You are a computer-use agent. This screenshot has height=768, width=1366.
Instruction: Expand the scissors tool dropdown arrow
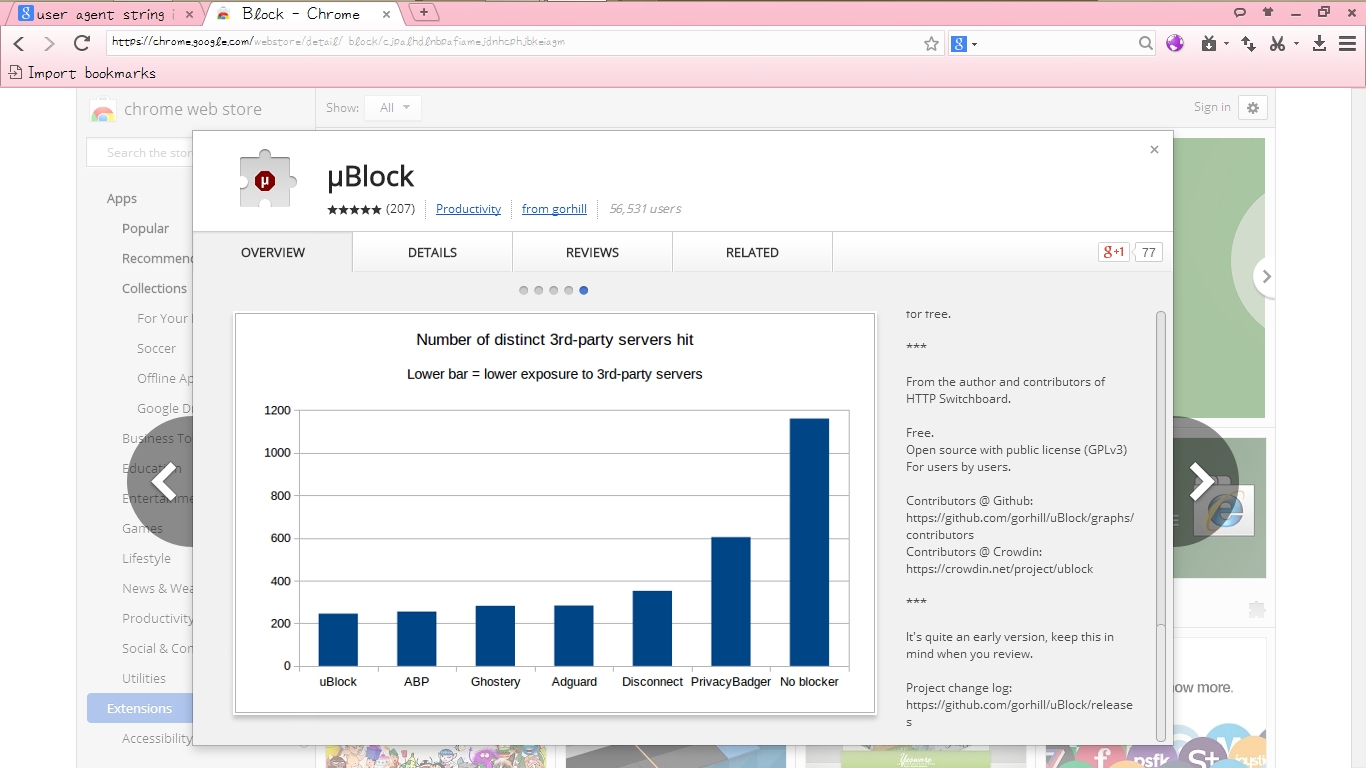pos(1296,44)
